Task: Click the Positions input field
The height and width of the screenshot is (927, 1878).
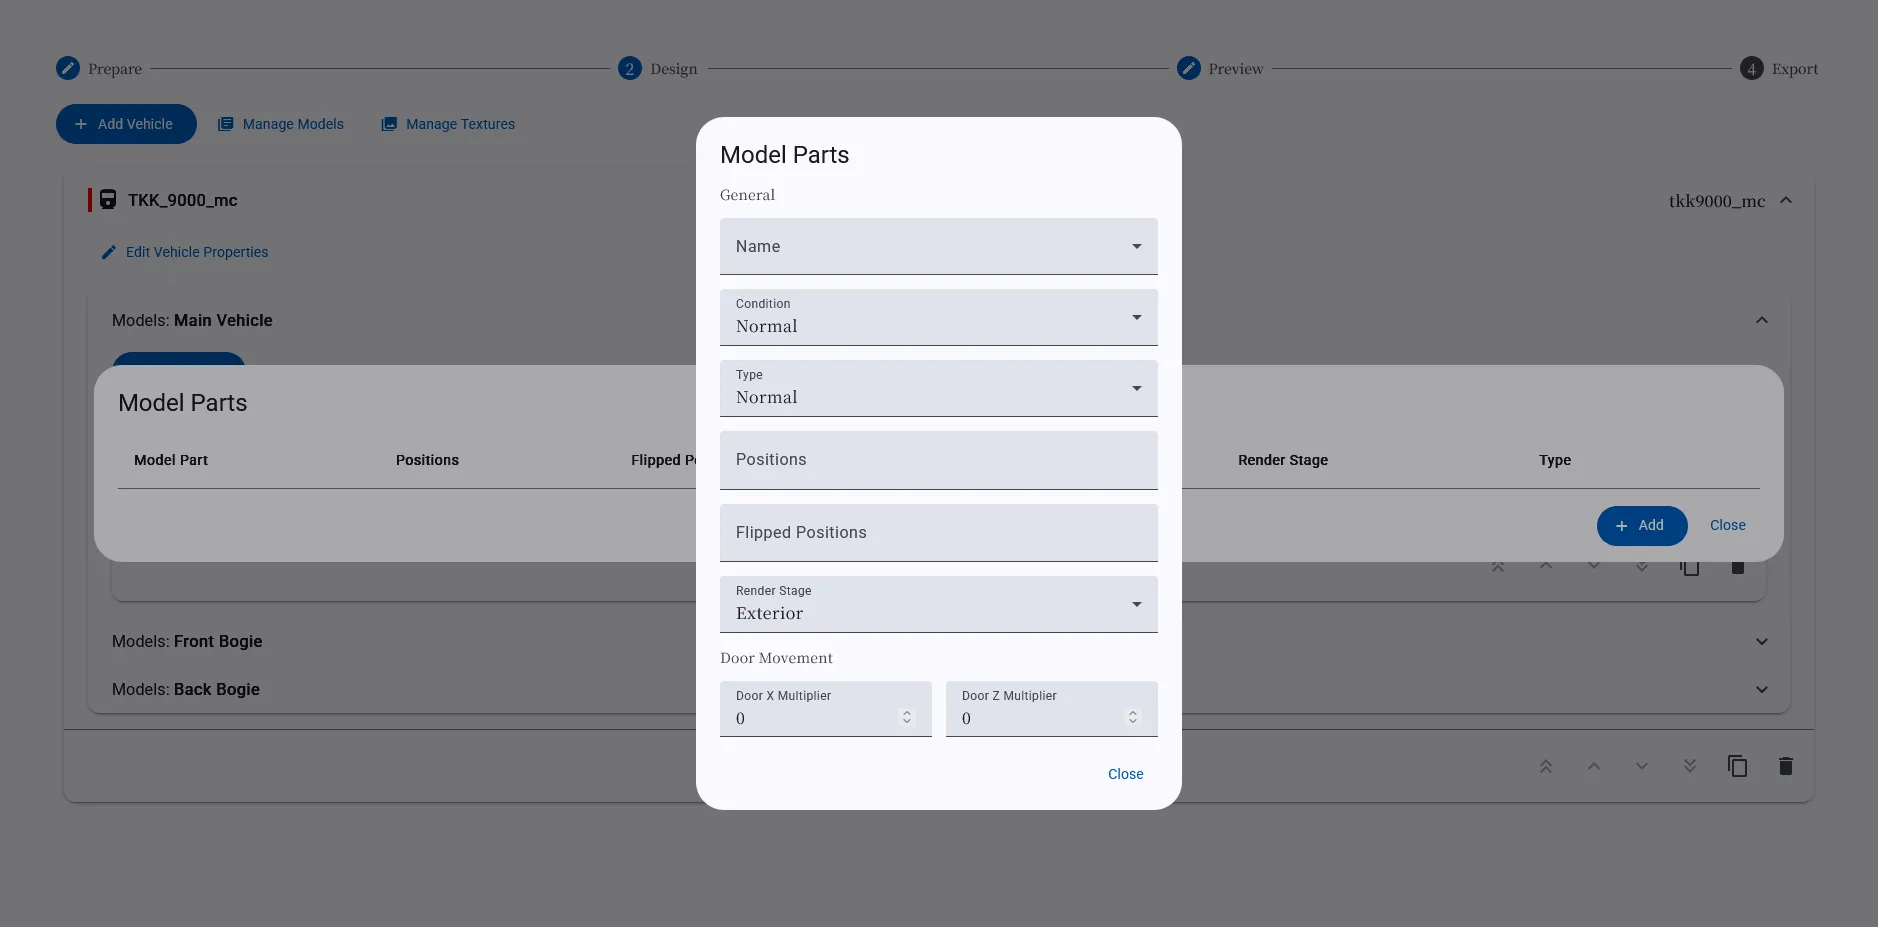Action: pos(937,460)
